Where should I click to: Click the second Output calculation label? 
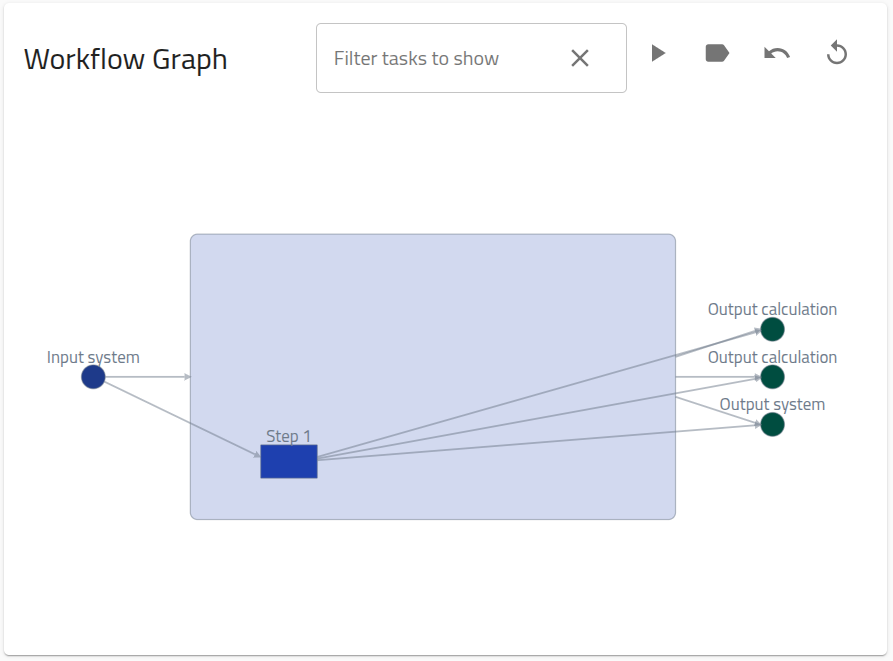[773, 357]
